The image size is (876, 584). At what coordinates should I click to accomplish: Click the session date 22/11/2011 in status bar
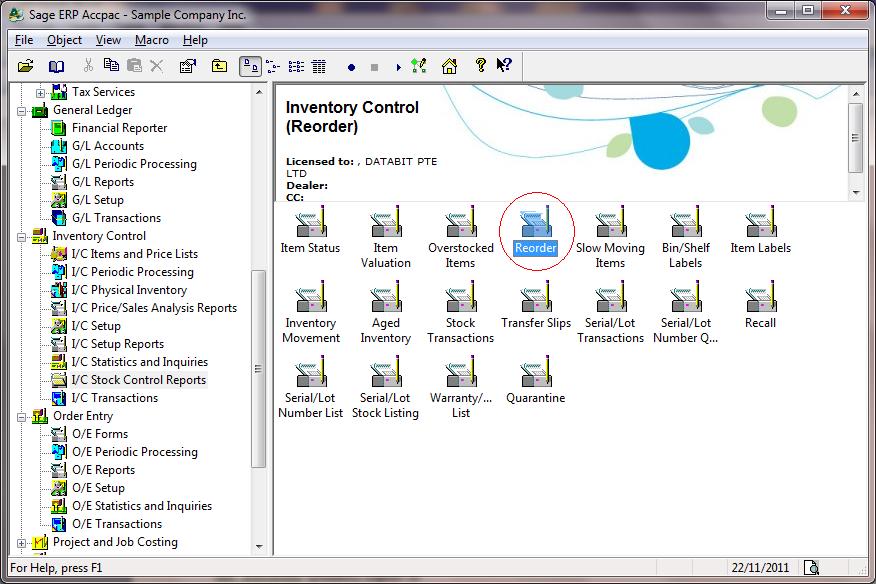760,568
